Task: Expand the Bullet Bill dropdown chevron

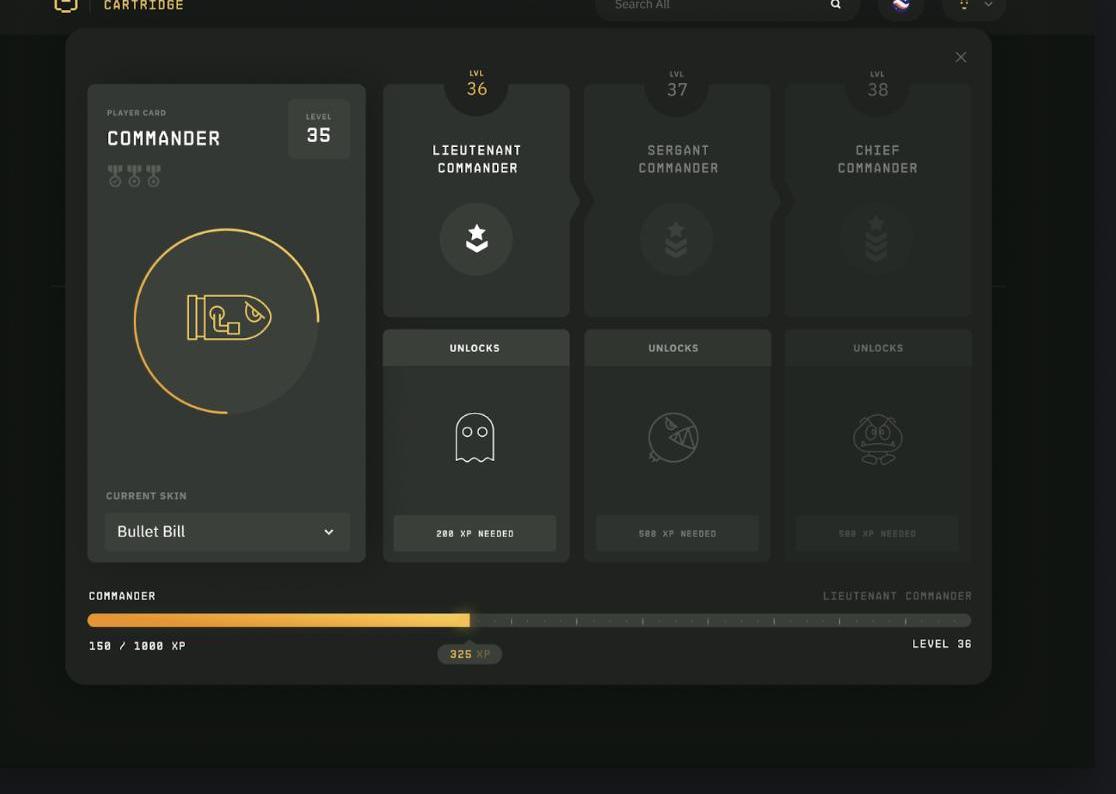Action: coord(328,532)
